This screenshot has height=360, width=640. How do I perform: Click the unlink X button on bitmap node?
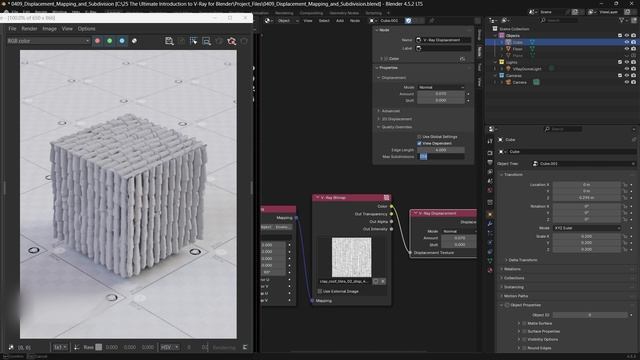pos(383,281)
